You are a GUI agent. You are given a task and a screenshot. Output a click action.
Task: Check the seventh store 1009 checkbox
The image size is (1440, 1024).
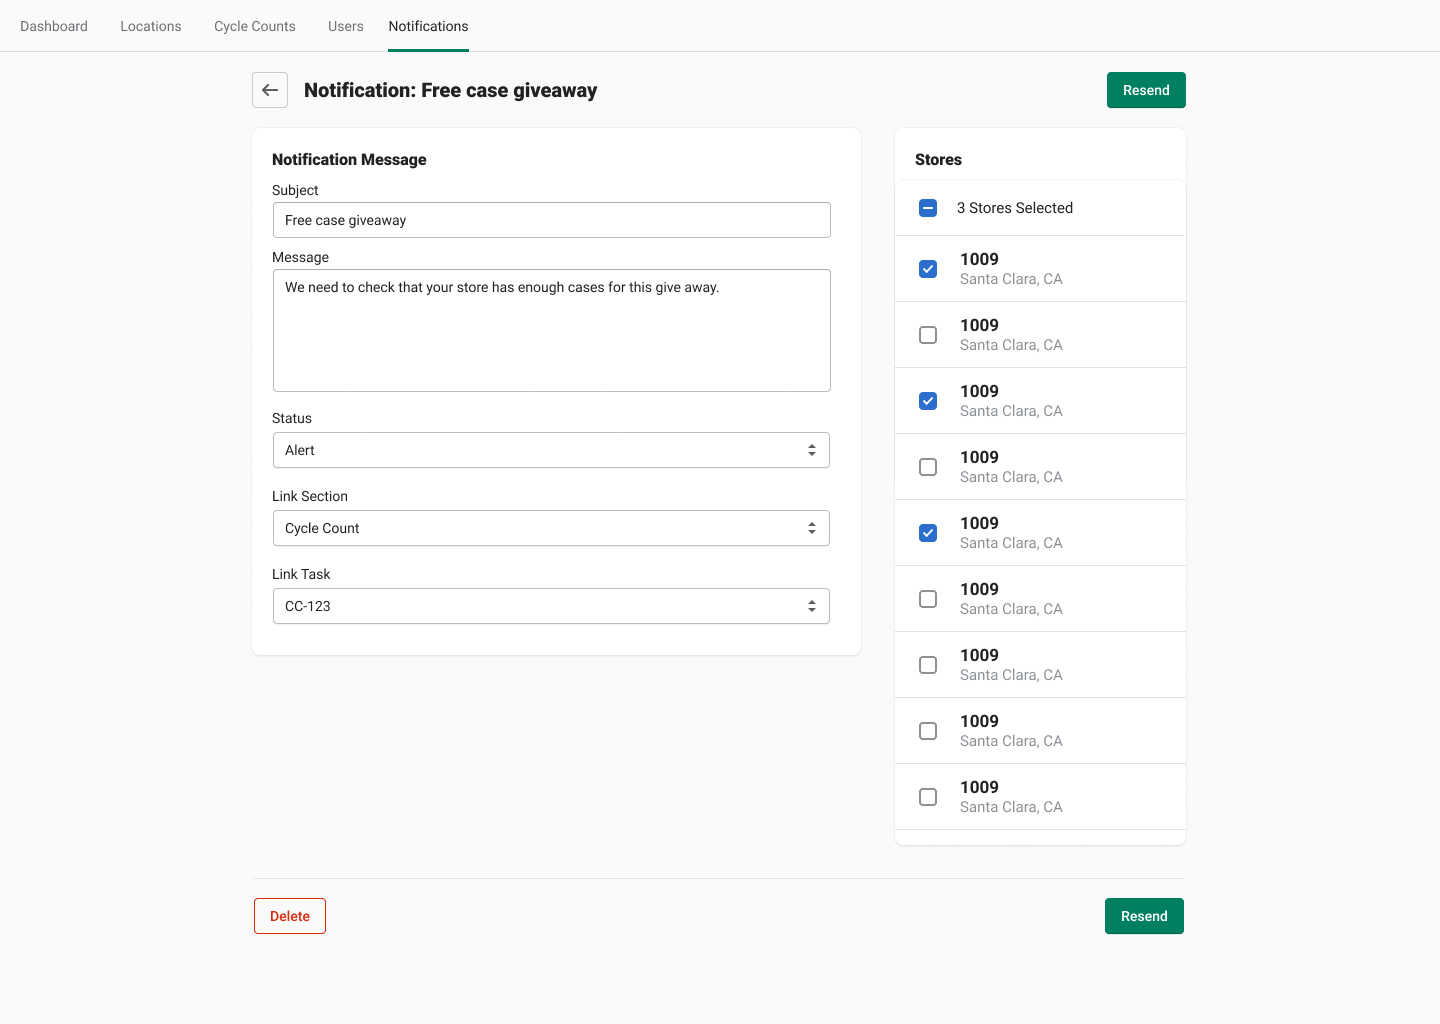click(928, 665)
